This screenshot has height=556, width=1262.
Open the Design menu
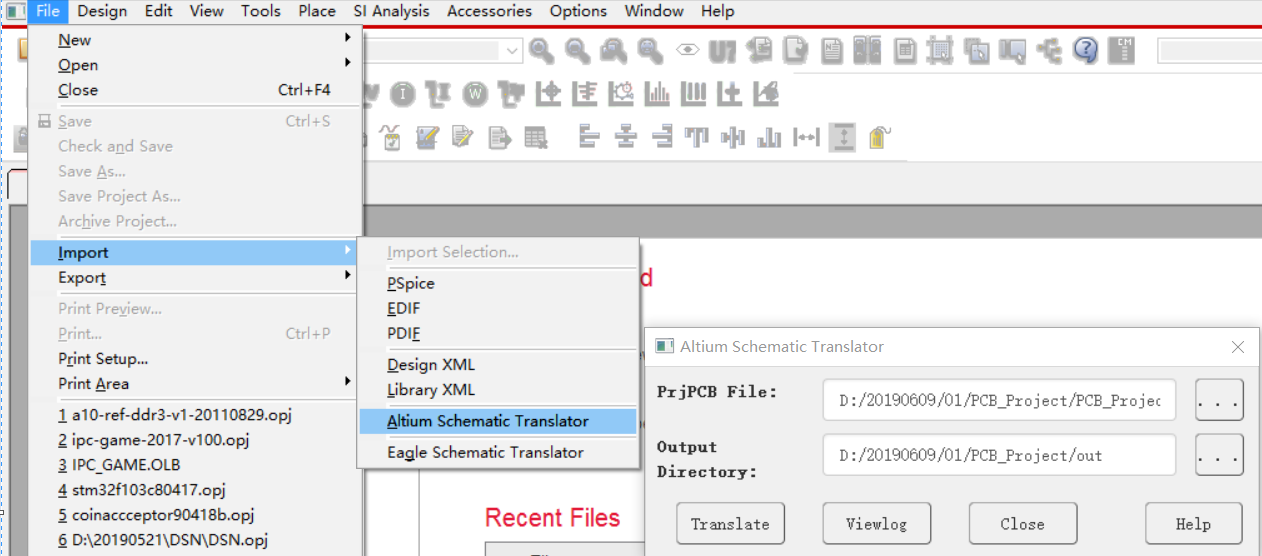102,11
